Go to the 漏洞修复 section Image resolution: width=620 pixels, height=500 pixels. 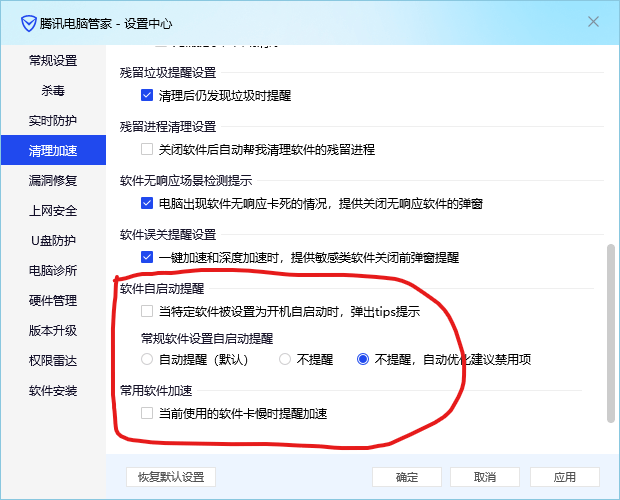coord(53,181)
